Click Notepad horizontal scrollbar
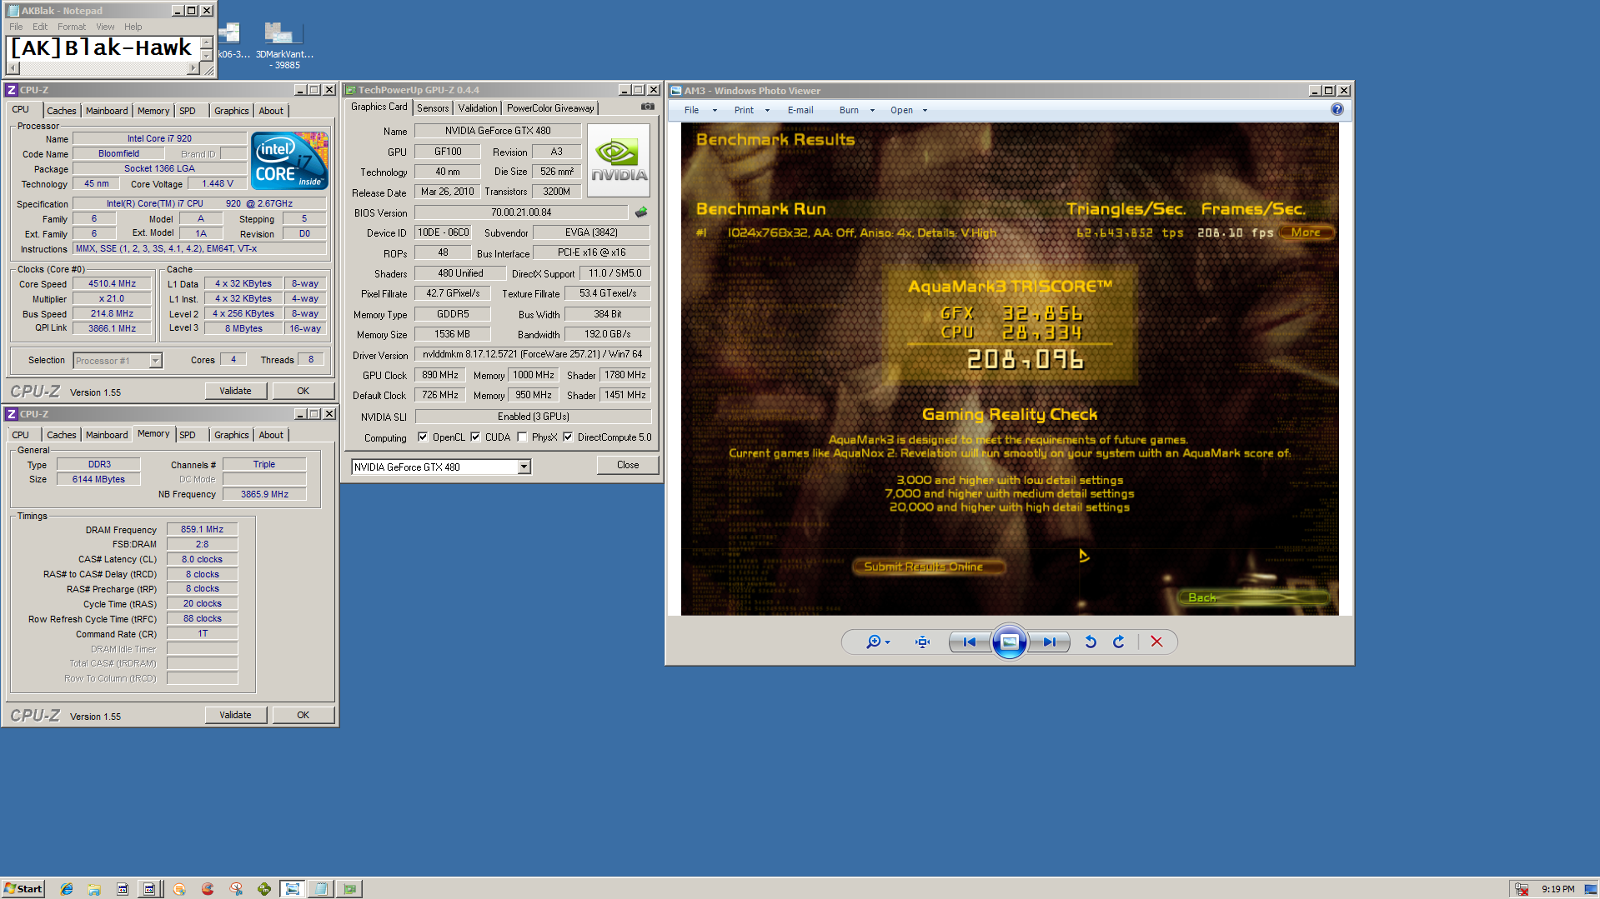The image size is (1600, 899). coord(105,69)
